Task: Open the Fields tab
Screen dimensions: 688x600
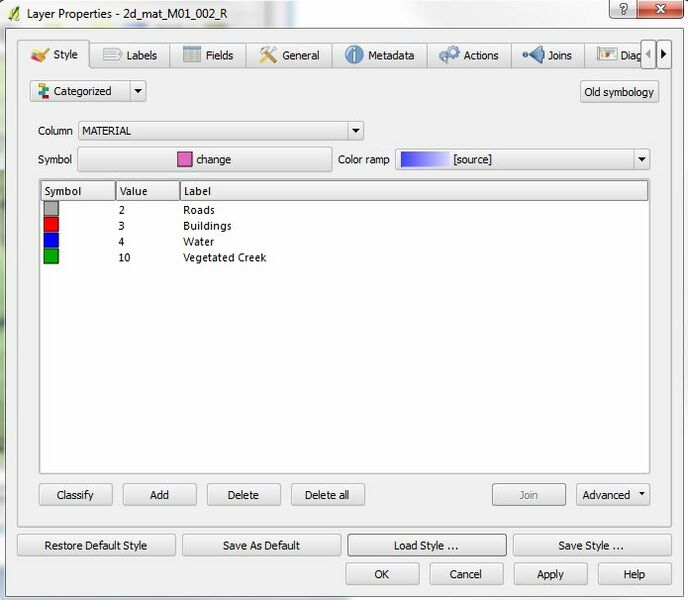Action: coord(207,55)
